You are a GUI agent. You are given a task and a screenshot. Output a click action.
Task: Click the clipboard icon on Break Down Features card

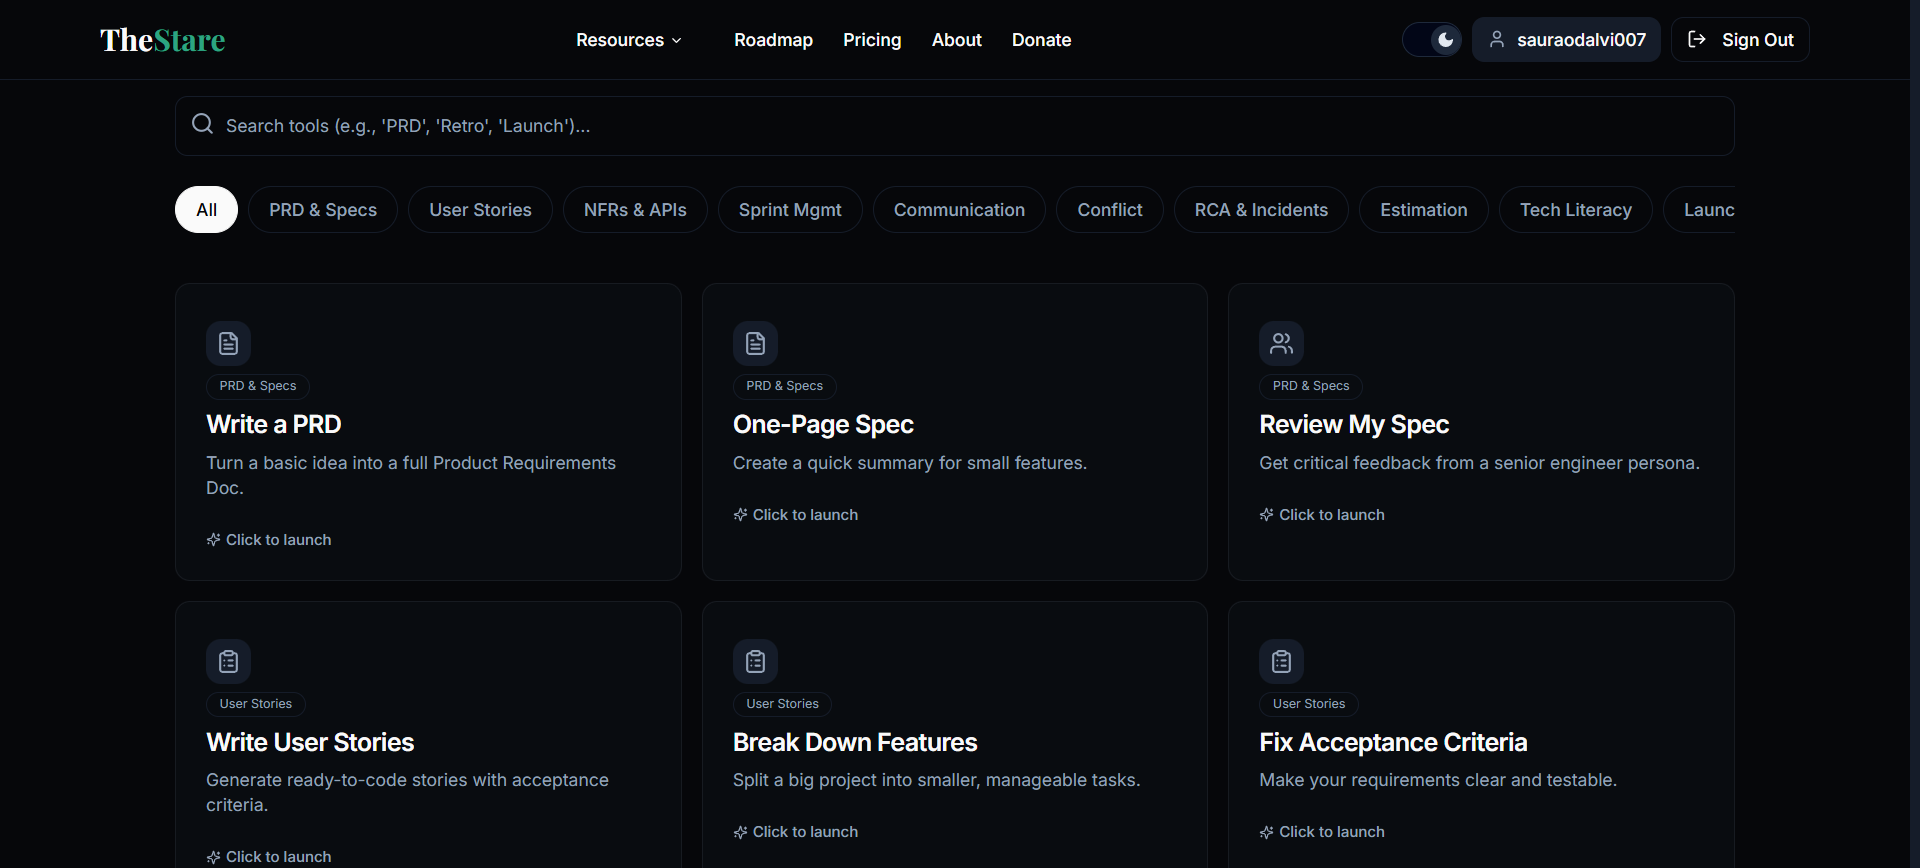tap(755, 662)
